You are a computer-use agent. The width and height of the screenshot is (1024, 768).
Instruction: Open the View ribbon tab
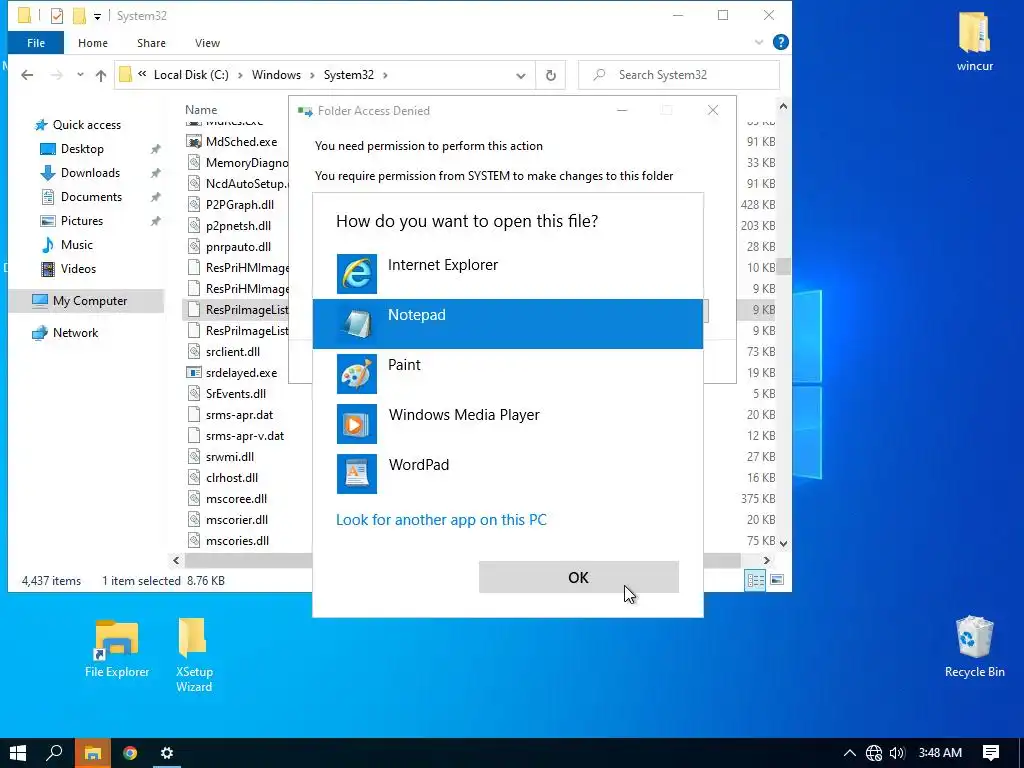coord(207,43)
